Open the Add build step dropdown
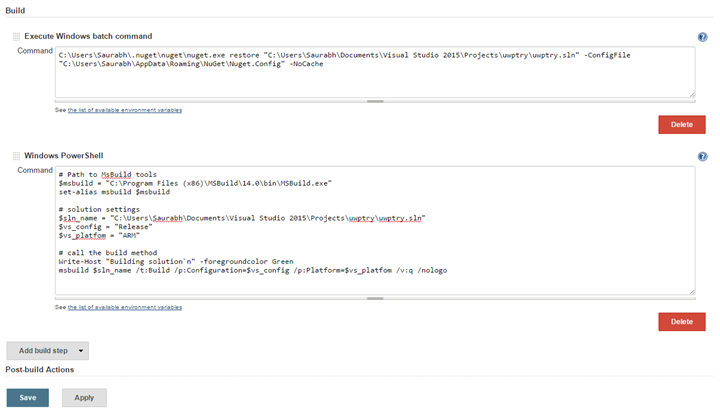 (x=40, y=351)
